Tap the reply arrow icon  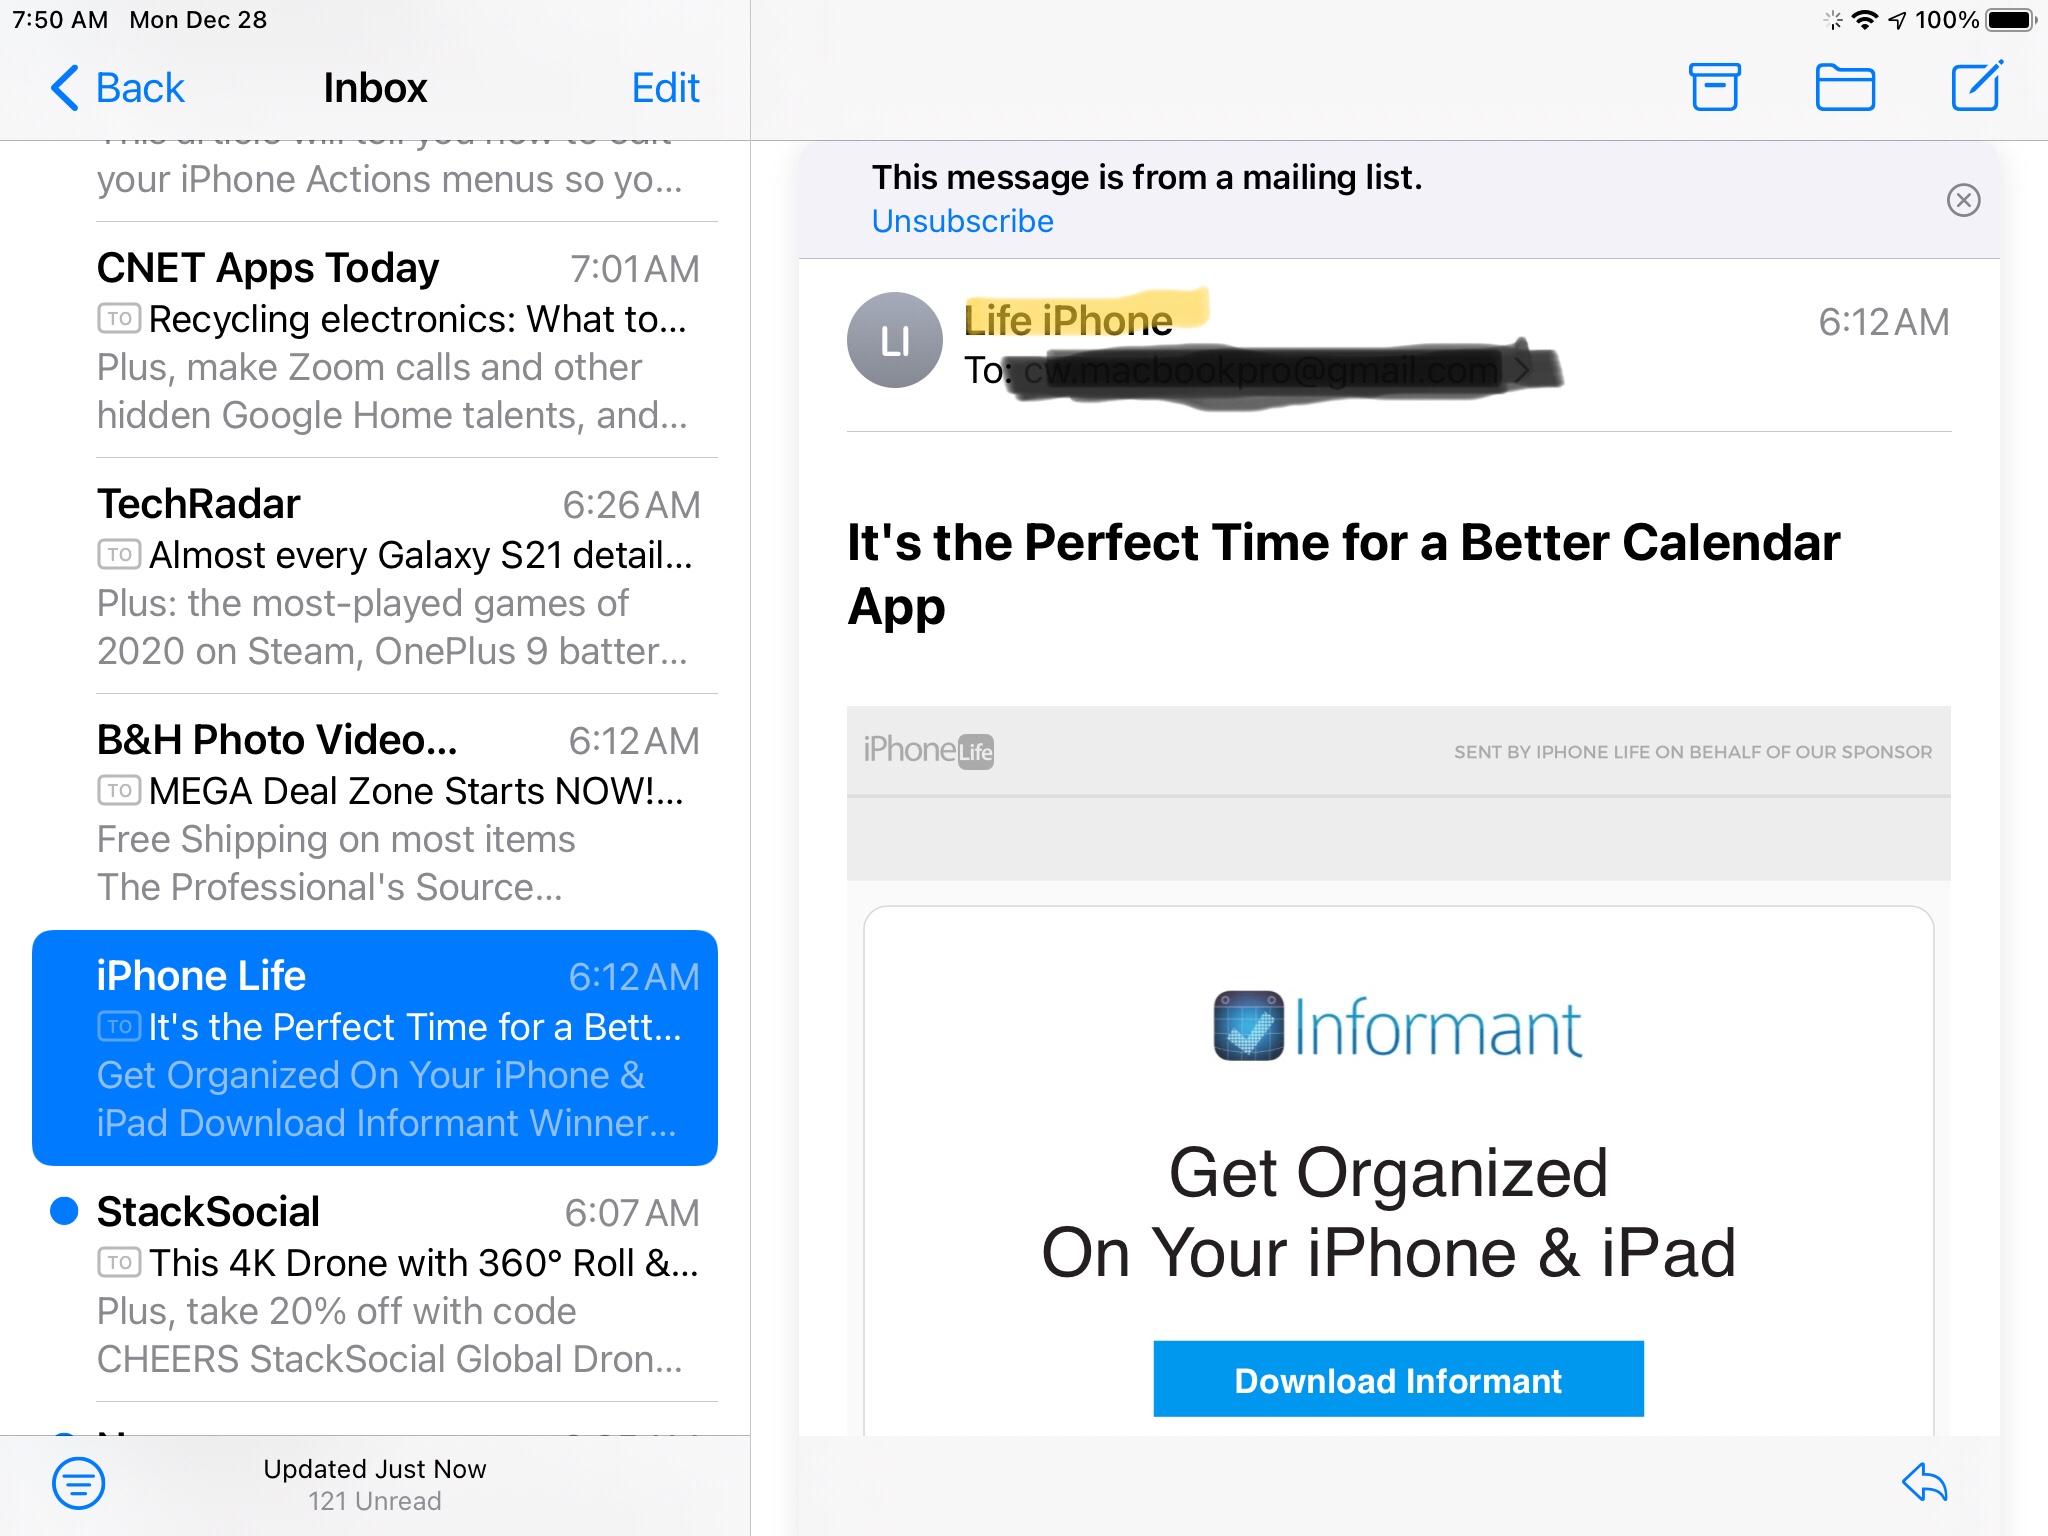(x=1924, y=1482)
